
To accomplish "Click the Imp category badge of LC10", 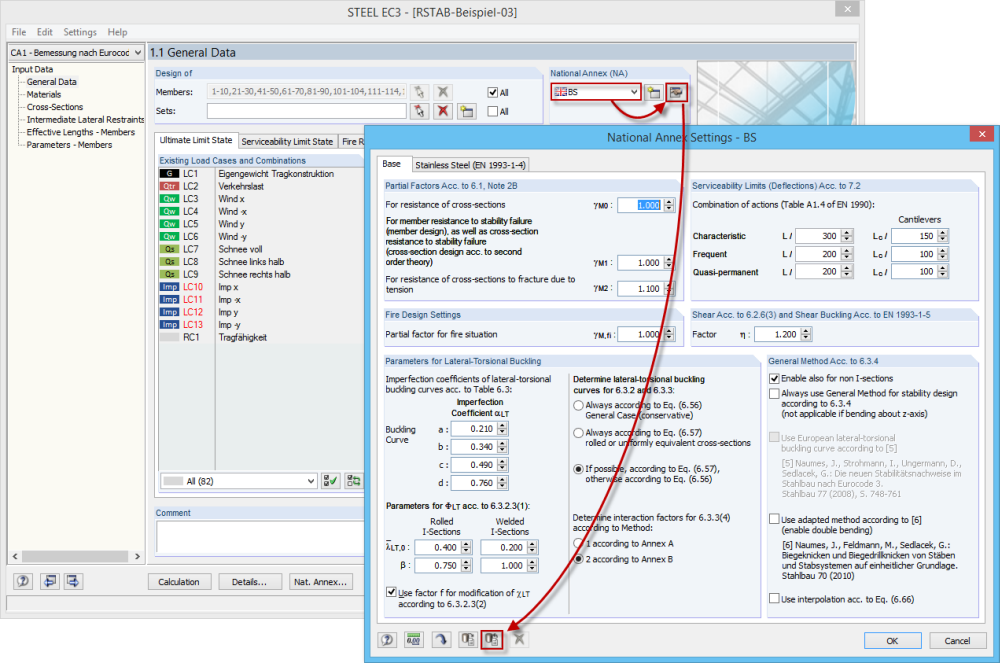I will click(169, 287).
